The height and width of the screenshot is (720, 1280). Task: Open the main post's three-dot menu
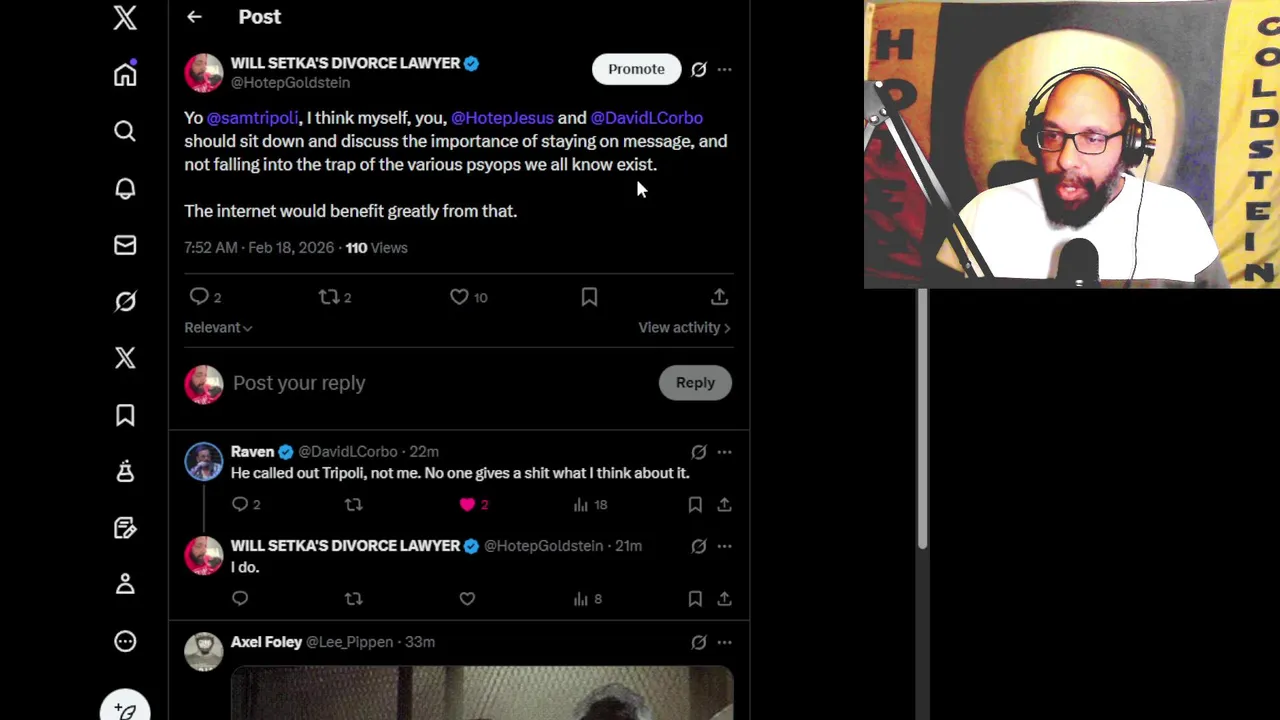724,69
